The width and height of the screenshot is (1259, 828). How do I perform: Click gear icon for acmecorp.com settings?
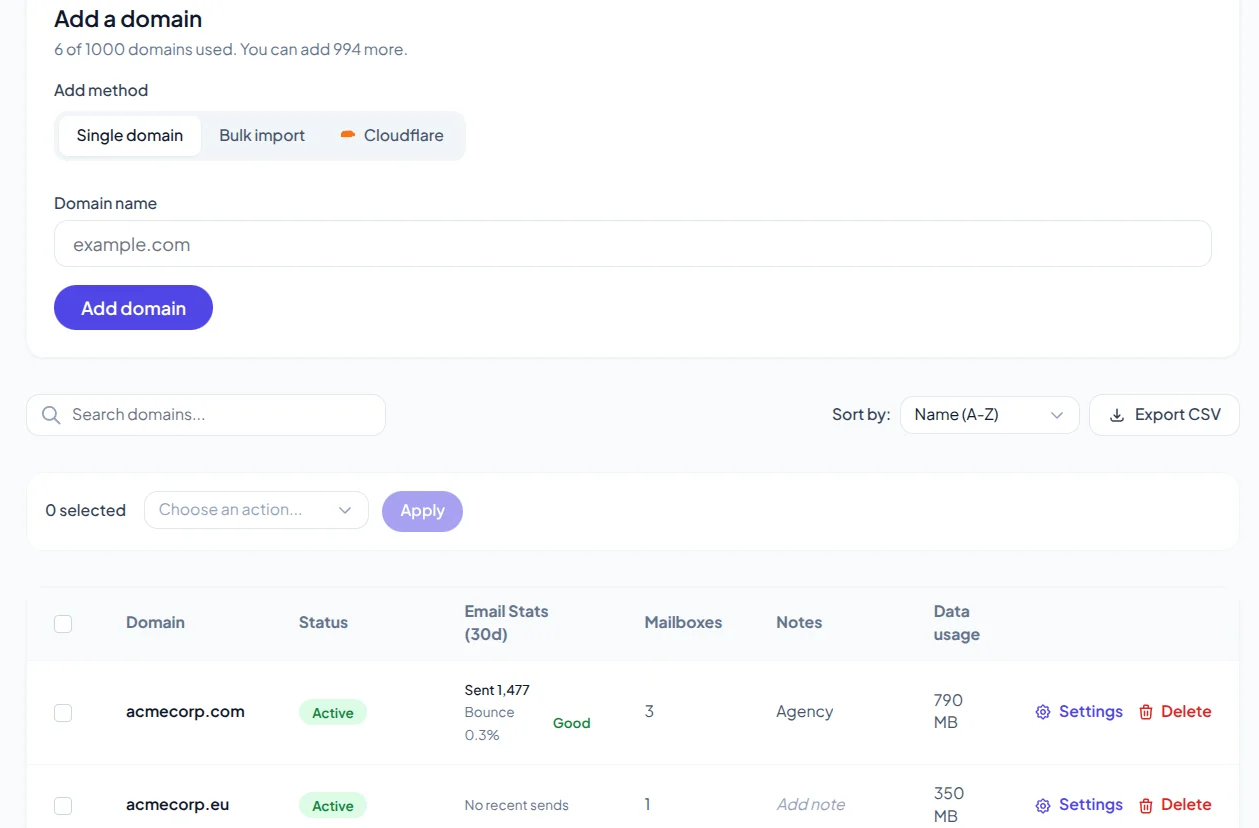[x=1043, y=712]
